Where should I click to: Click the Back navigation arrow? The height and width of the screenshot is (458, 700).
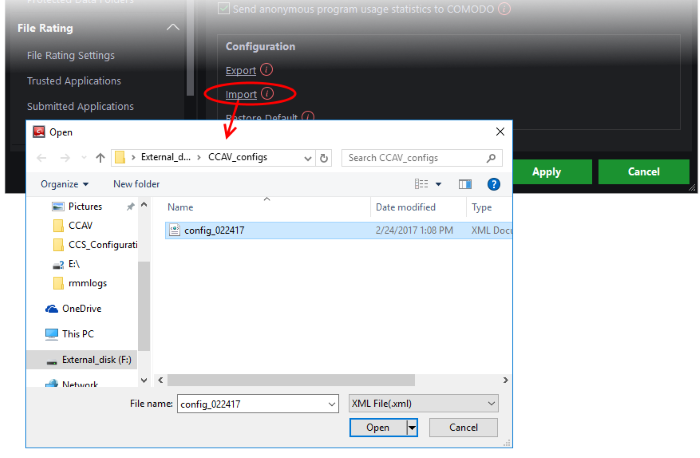[x=41, y=158]
